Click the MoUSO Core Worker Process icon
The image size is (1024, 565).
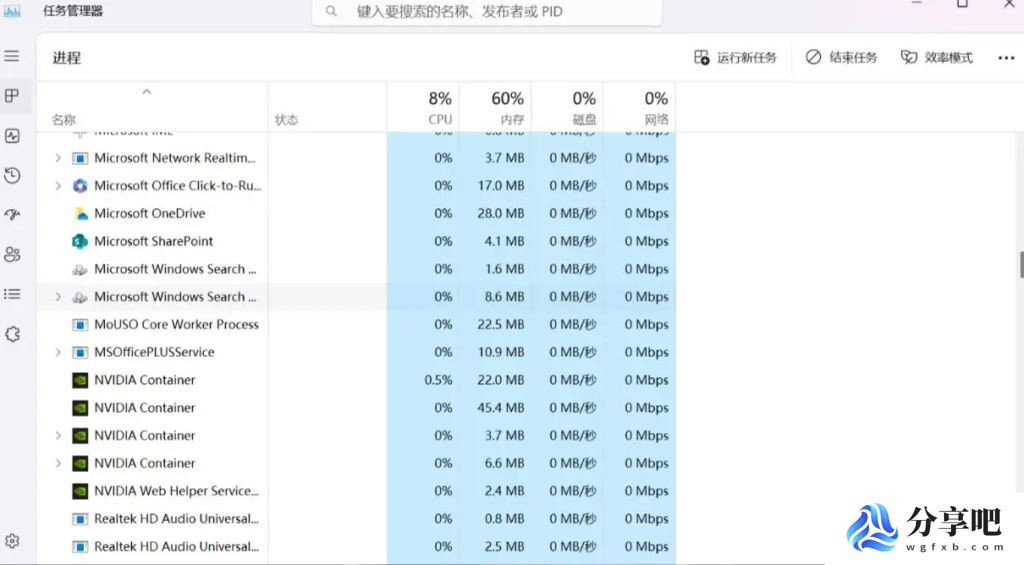[80, 325]
